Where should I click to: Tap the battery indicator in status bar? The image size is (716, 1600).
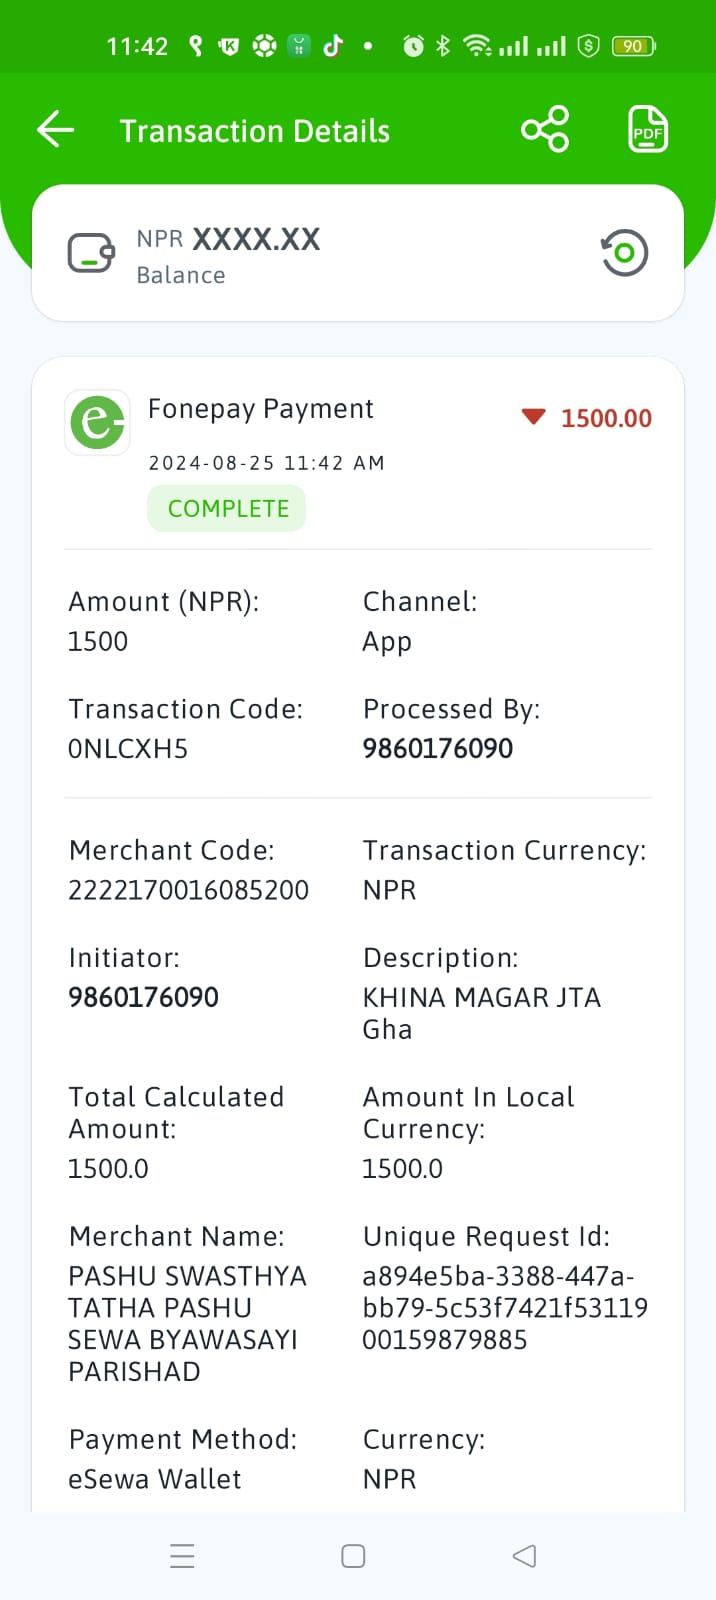(634, 46)
